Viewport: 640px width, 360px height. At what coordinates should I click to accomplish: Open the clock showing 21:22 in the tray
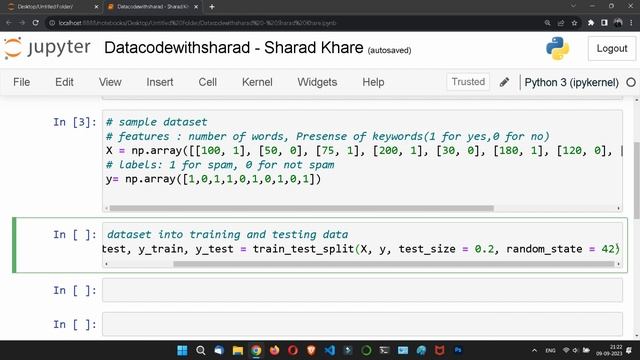click(x=609, y=350)
